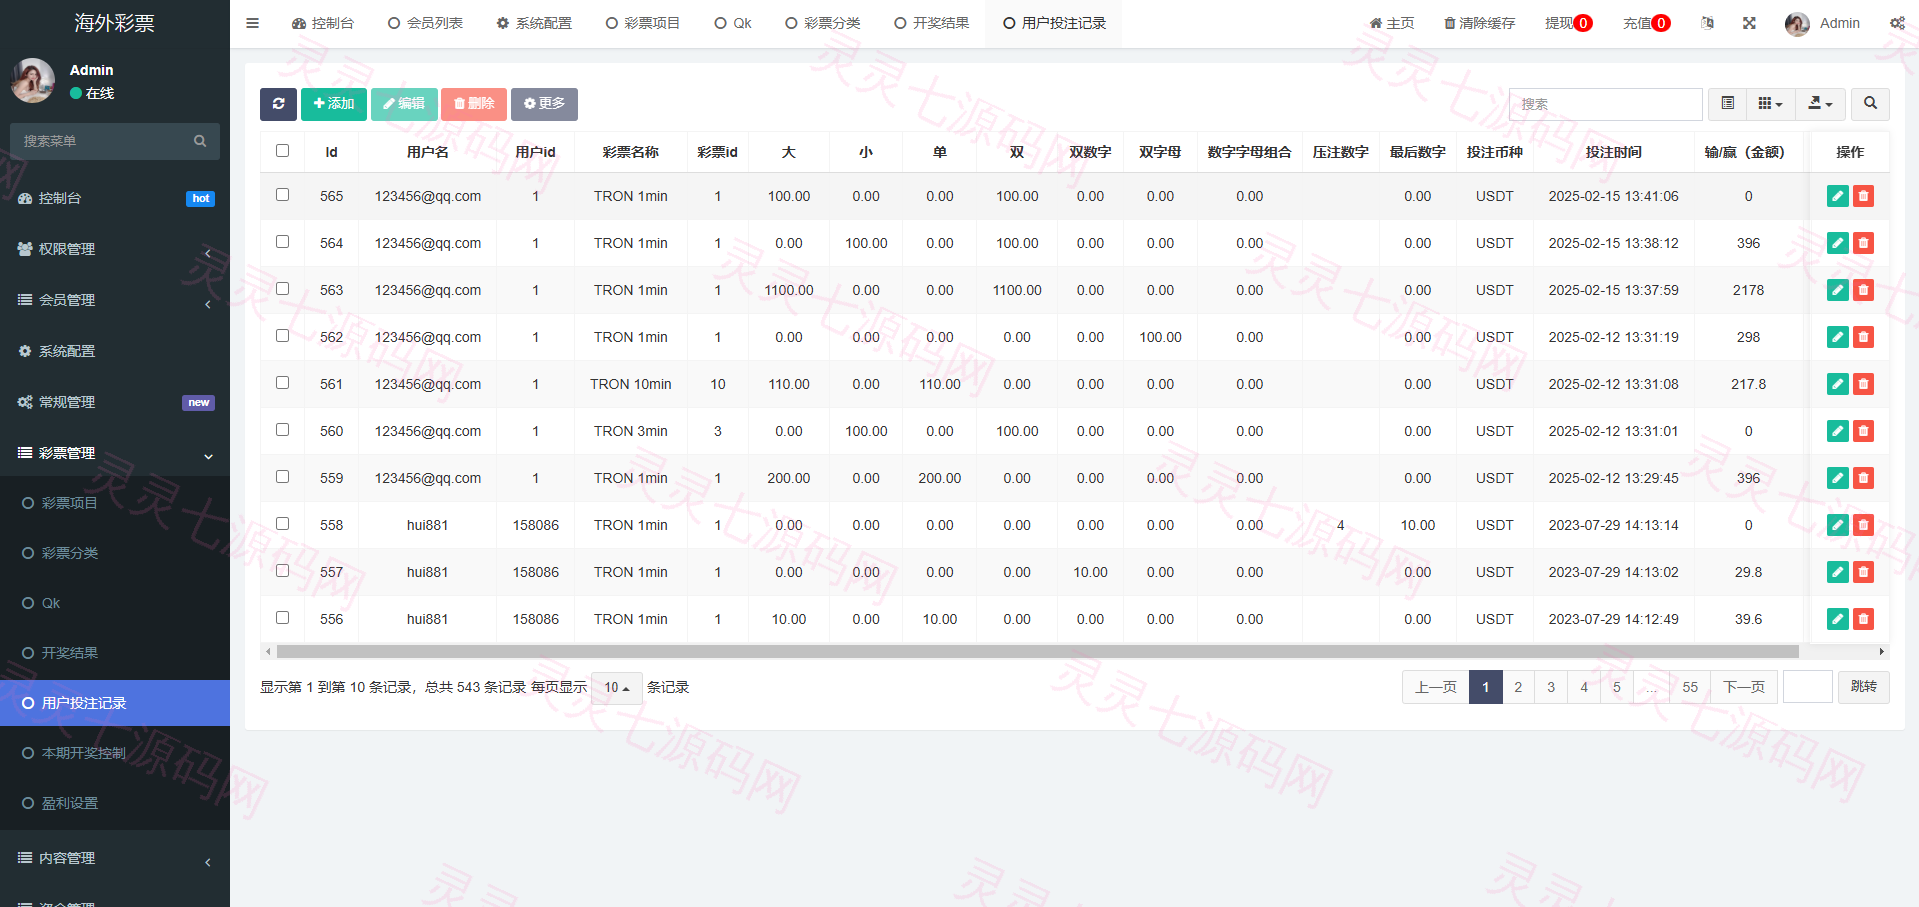Screen dimensions: 1919x907
Task: Toggle the hamburger sidebar menu icon
Action: click(253, 23)
